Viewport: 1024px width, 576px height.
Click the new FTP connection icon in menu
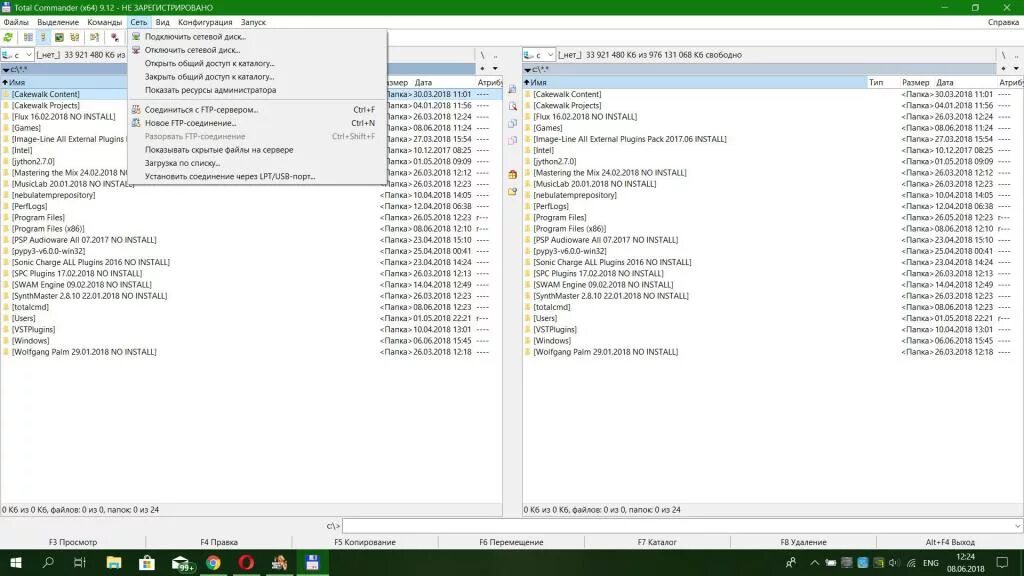tap(136, 123)
